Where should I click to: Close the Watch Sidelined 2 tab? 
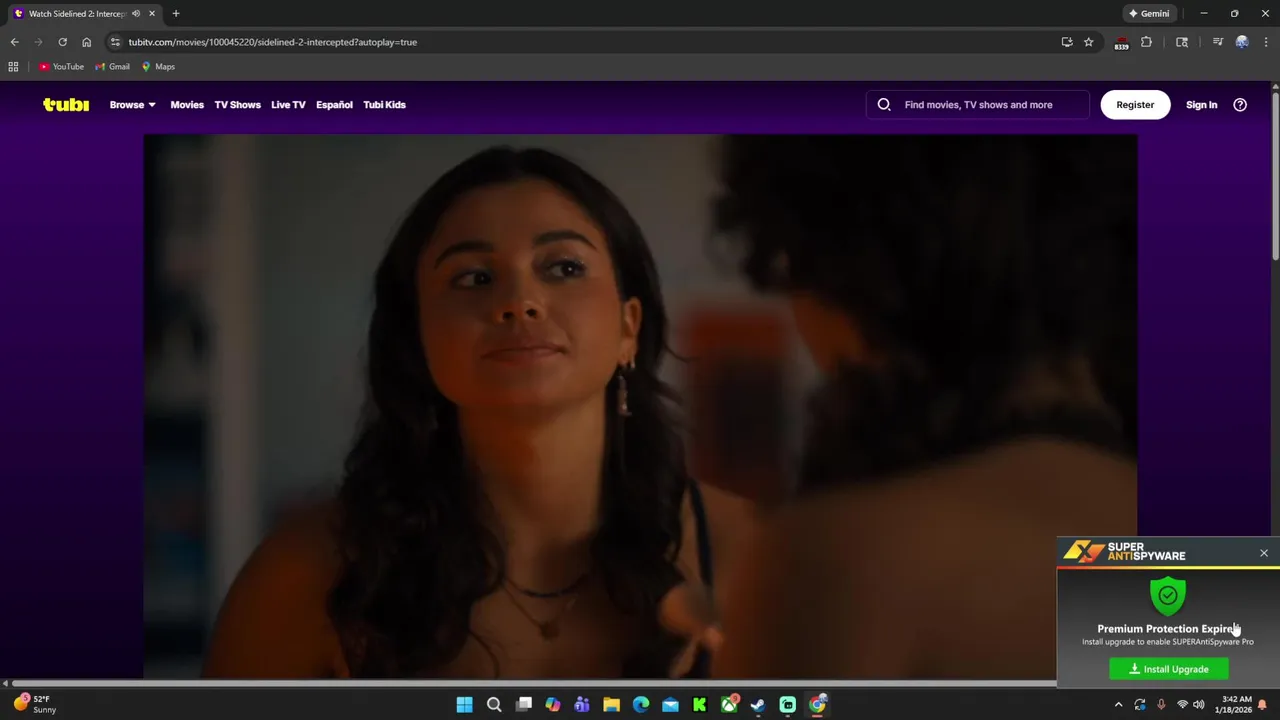click(152, 14)
